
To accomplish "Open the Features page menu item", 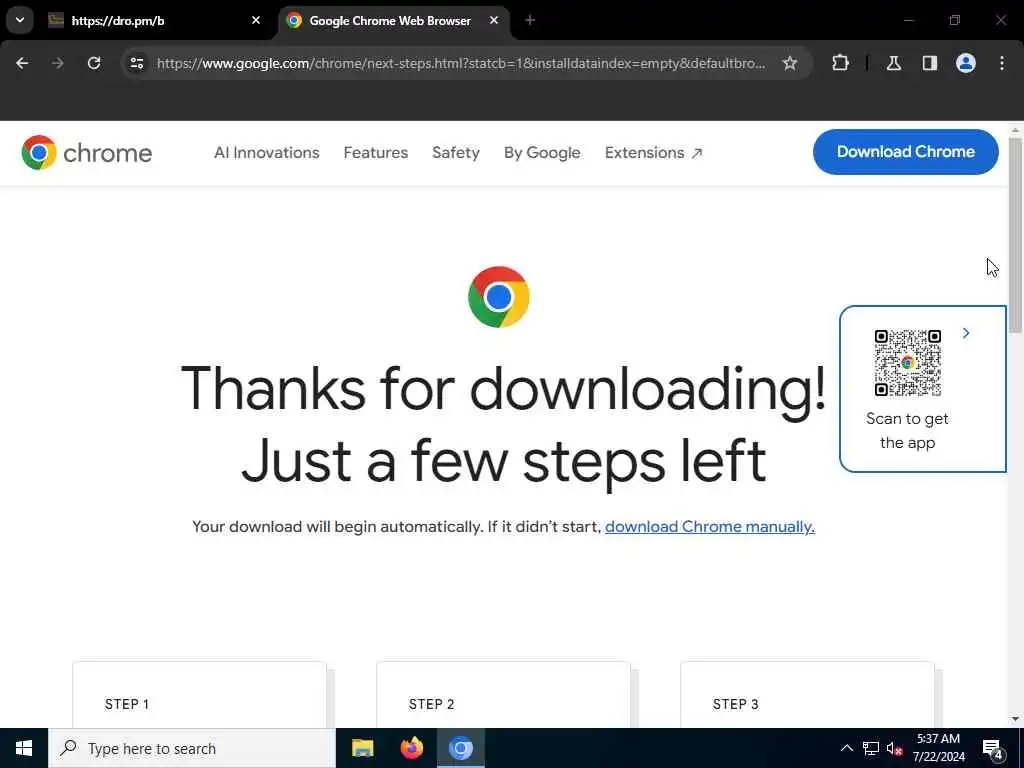I will (x=376, y=153).
